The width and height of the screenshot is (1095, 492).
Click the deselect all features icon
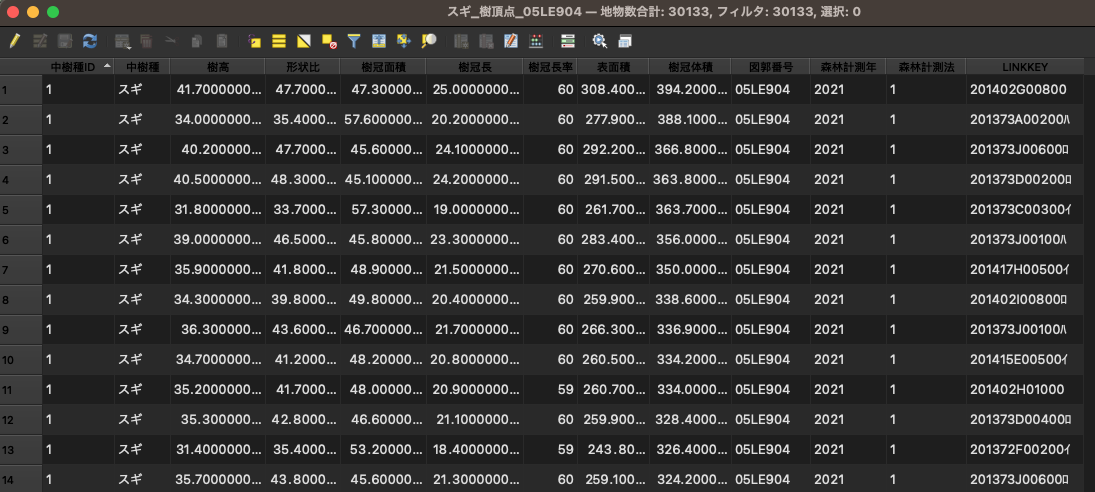pyautogui.click(x=329, y=41)
